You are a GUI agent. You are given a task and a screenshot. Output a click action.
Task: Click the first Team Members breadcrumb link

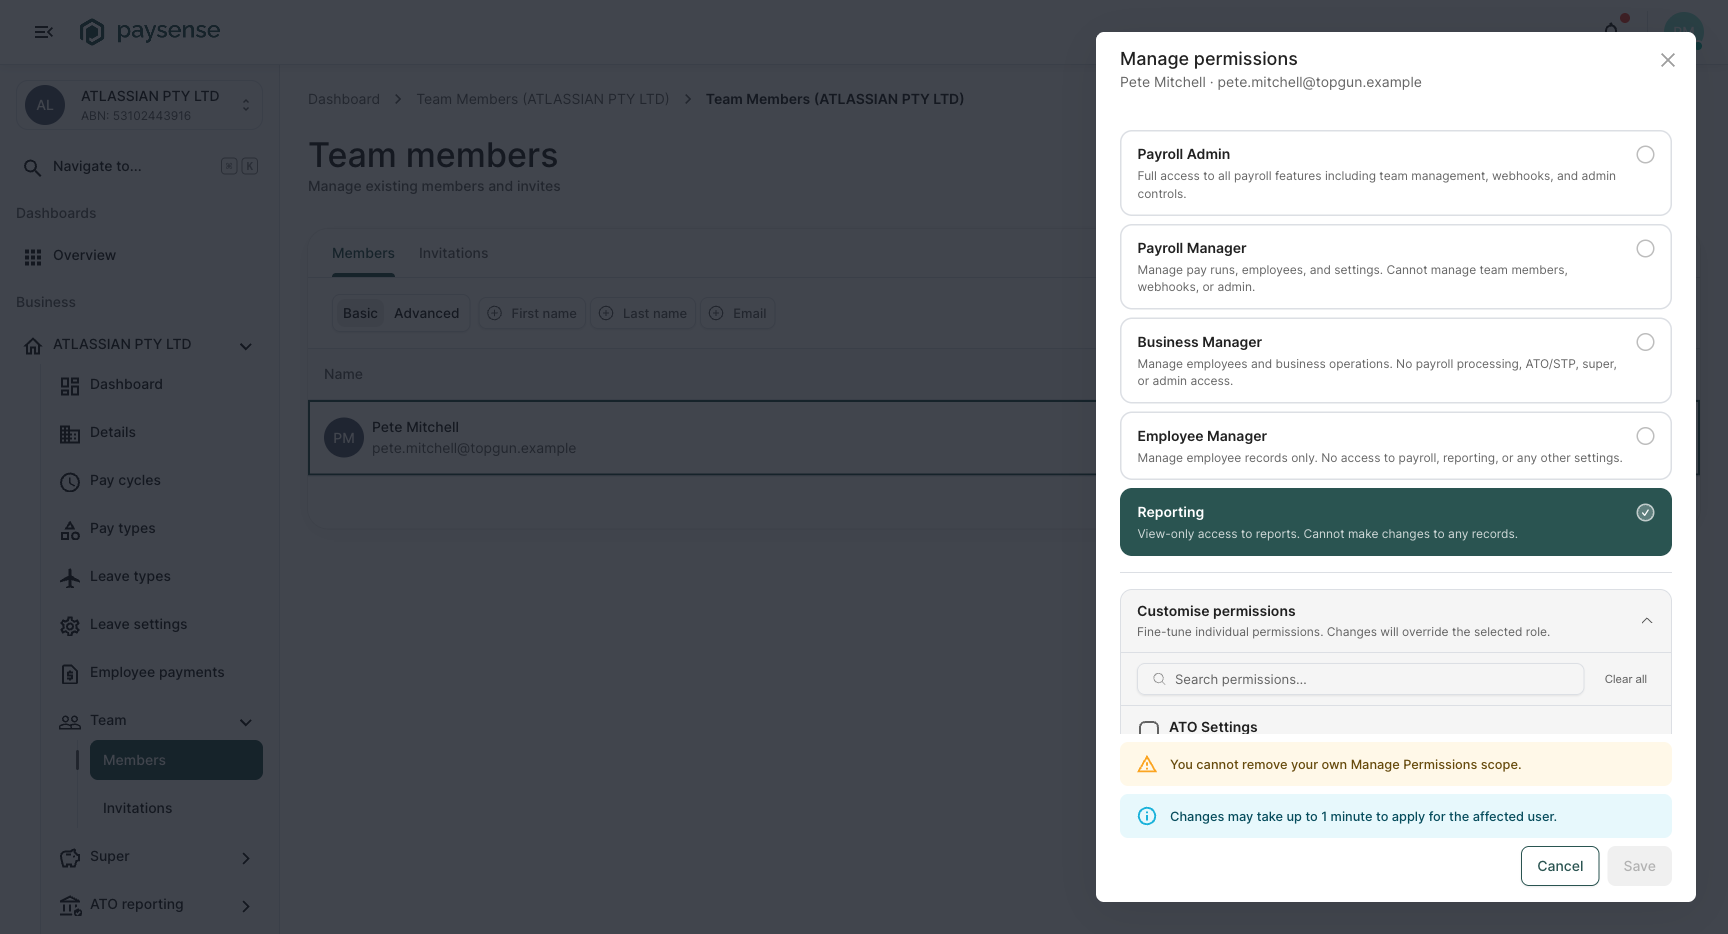pos(543,99)
